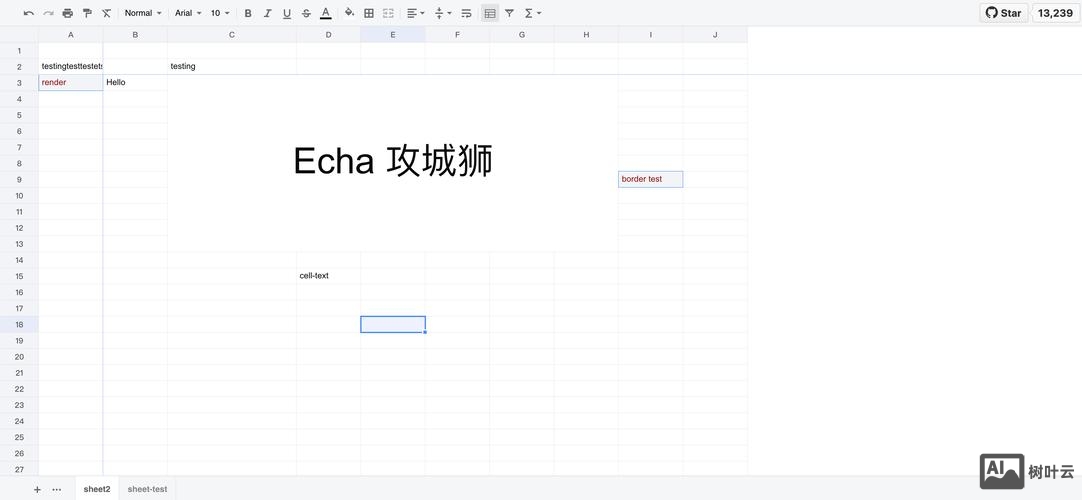Select column C header

(232, 34)
